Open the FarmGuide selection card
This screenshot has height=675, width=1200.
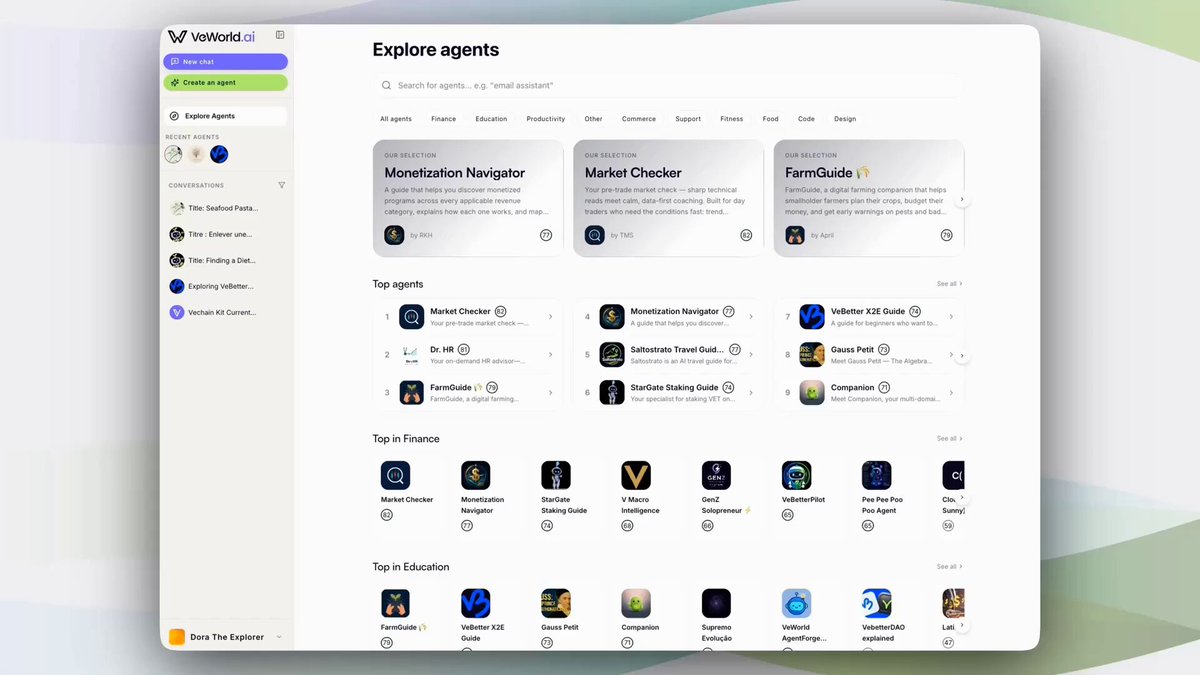tap(869, 198)
